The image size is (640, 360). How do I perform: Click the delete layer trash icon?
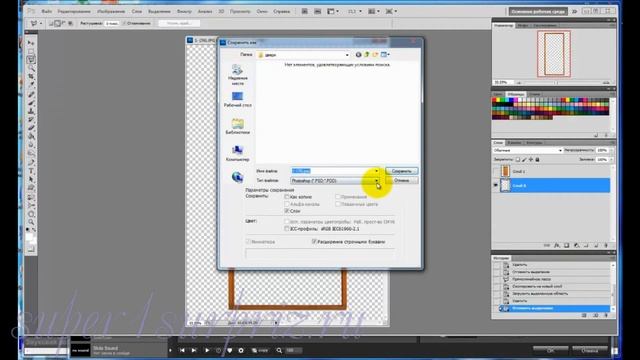coord(606,246)
